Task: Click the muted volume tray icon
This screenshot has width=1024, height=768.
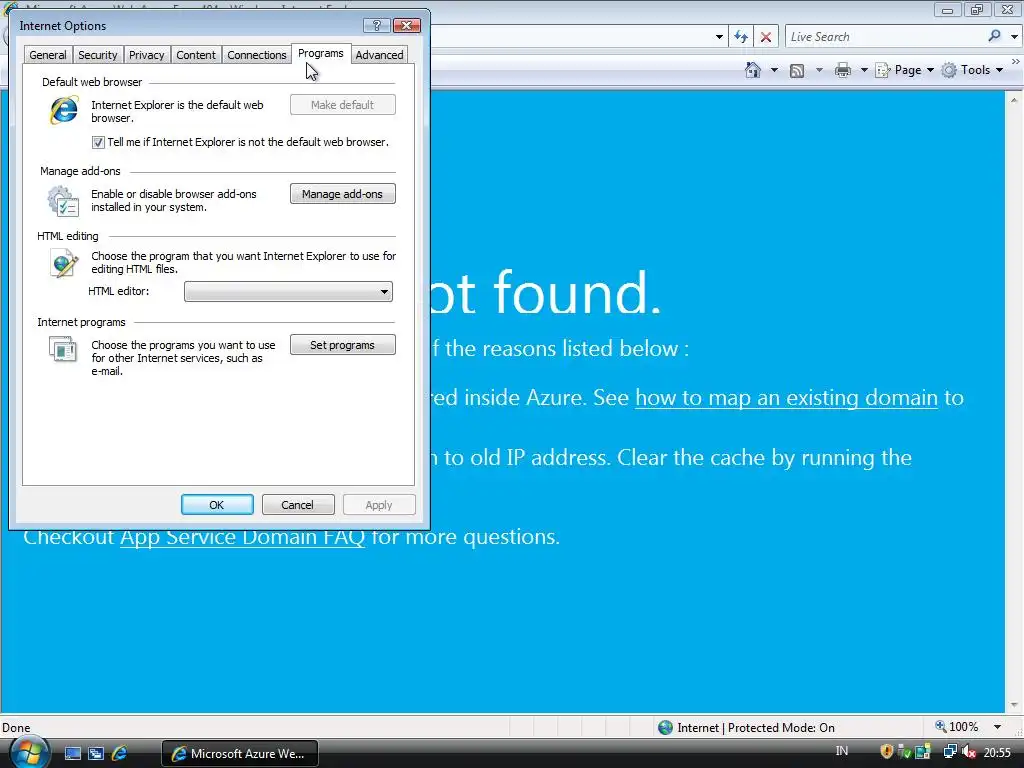Action: (x=968, y=752)
